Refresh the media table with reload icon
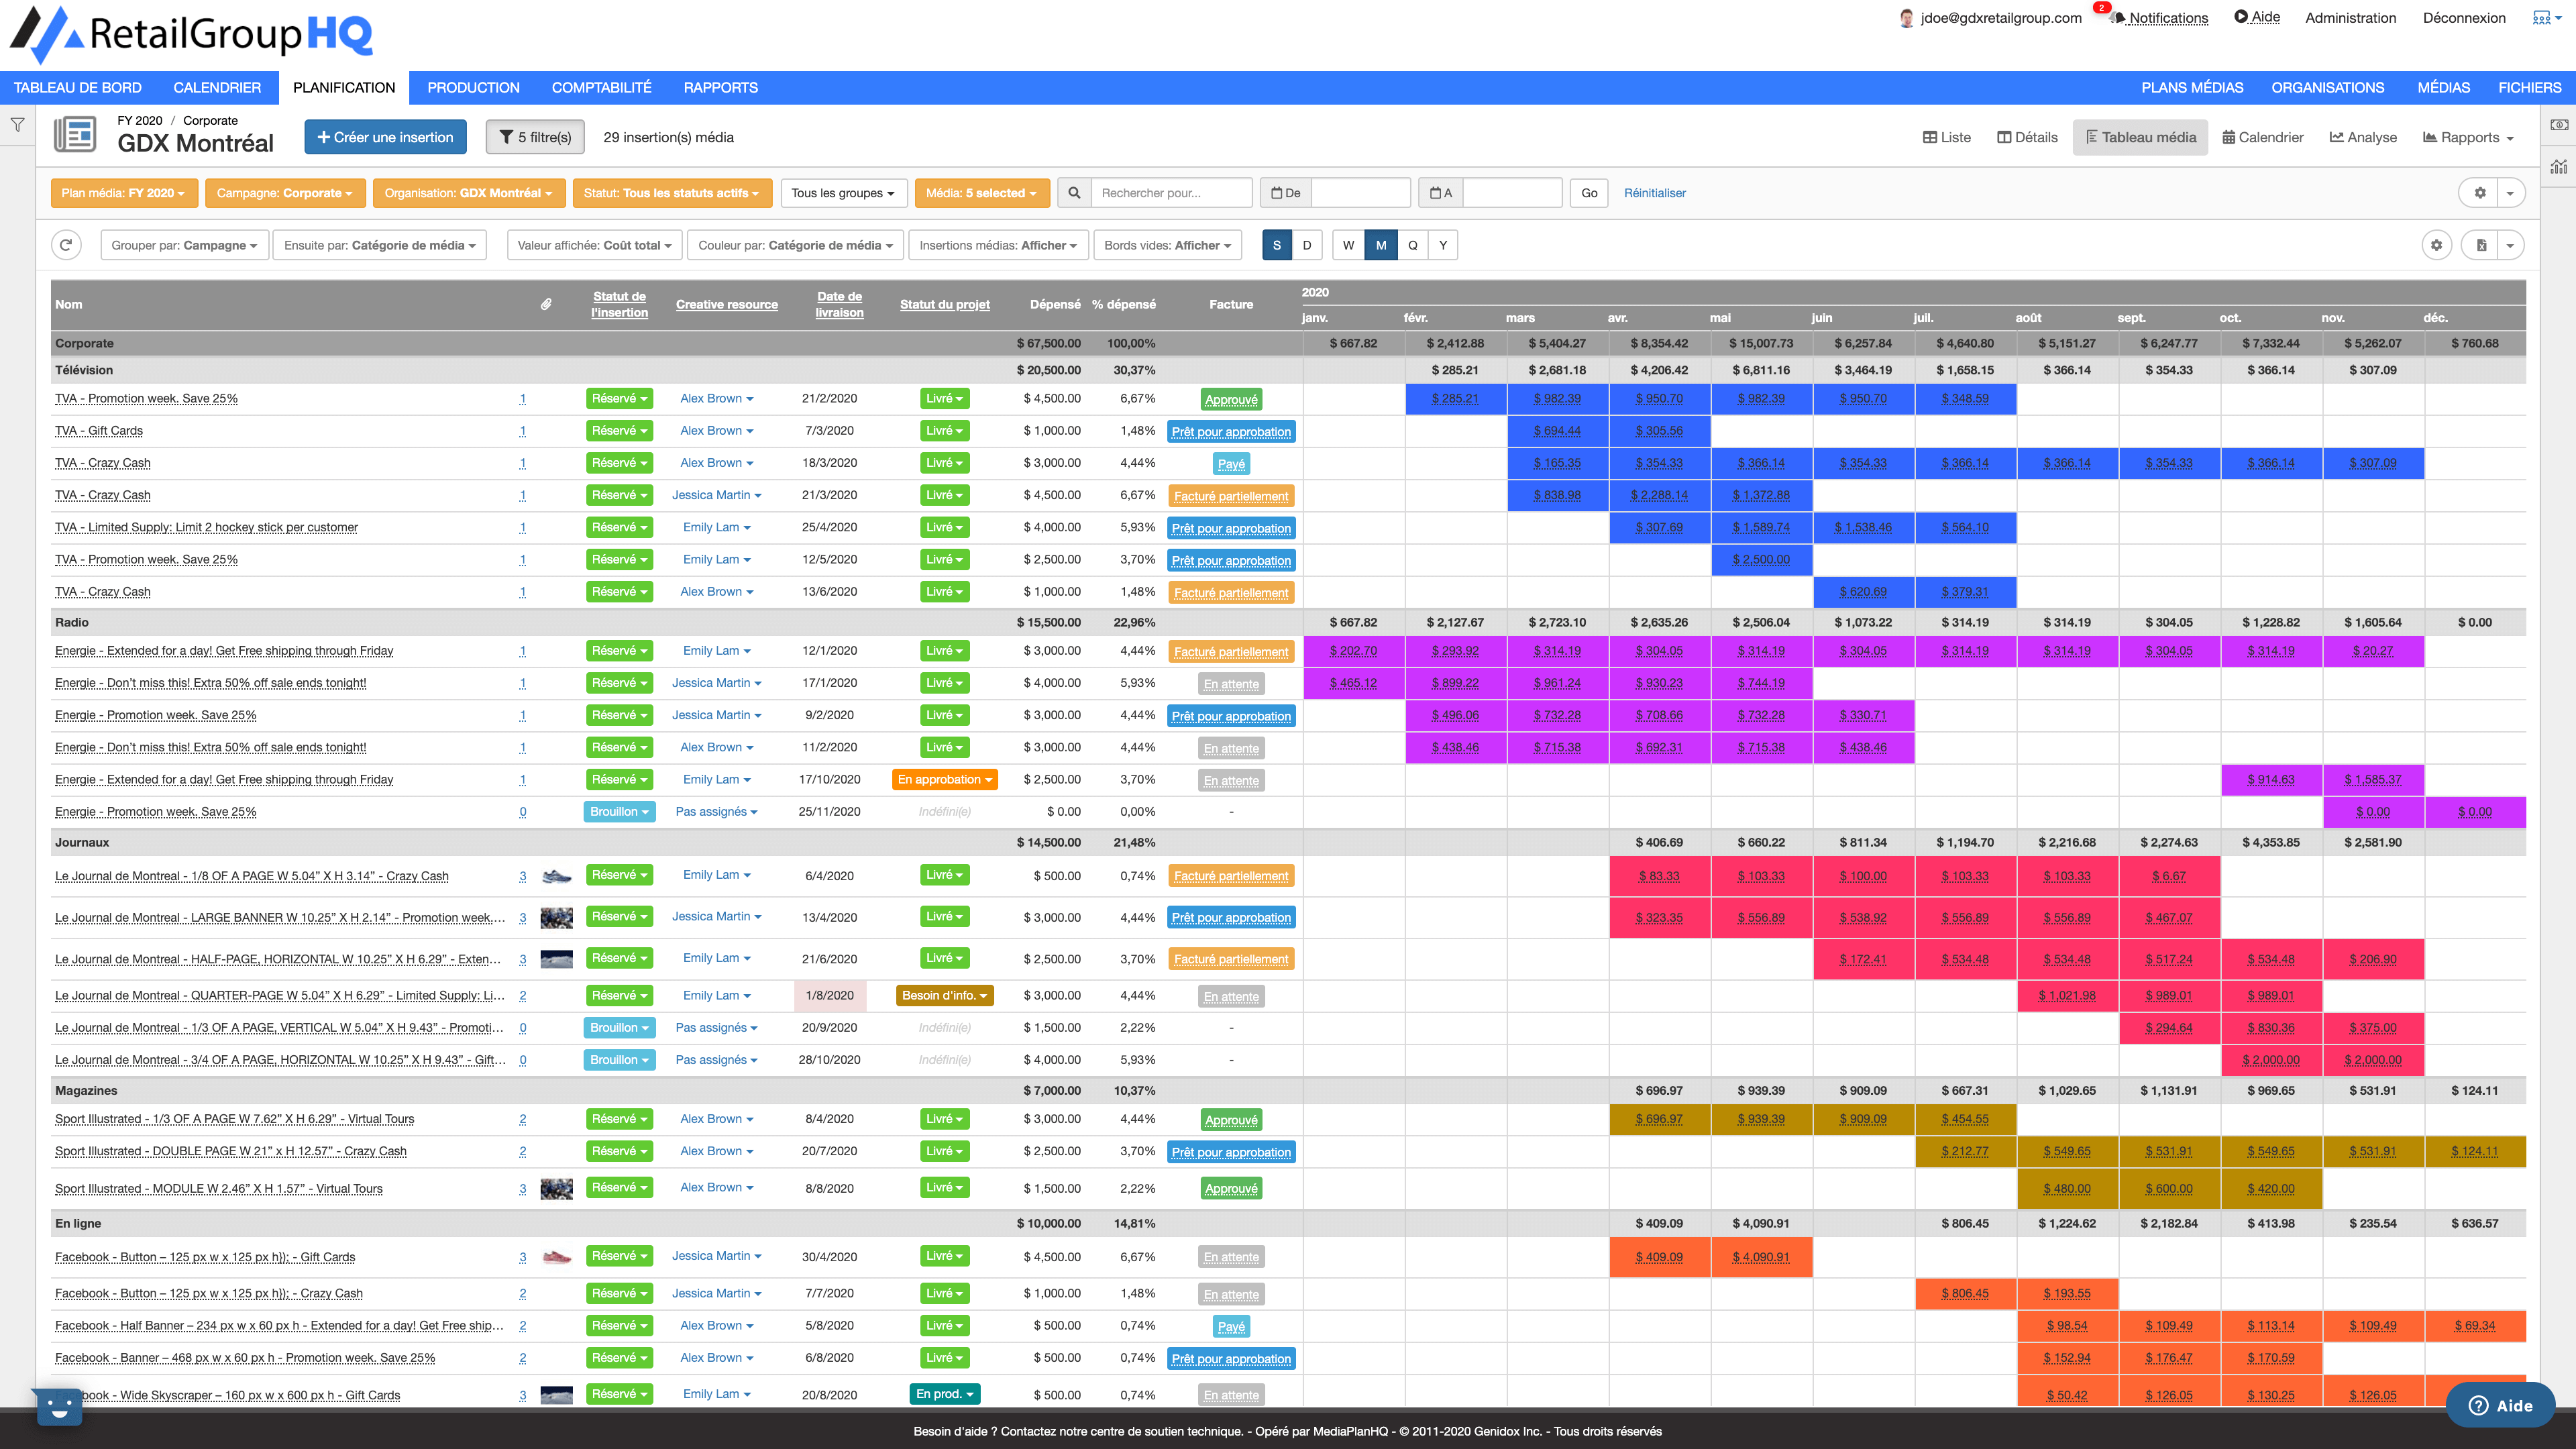 [66, 245]
